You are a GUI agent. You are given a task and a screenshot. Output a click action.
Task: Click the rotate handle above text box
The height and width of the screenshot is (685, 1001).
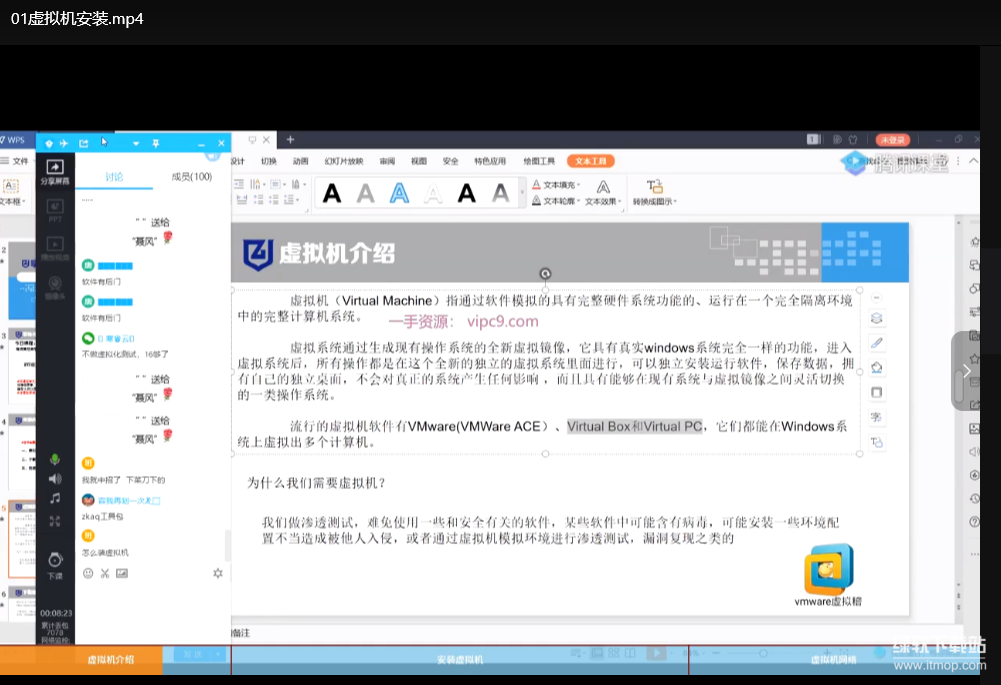545,273
